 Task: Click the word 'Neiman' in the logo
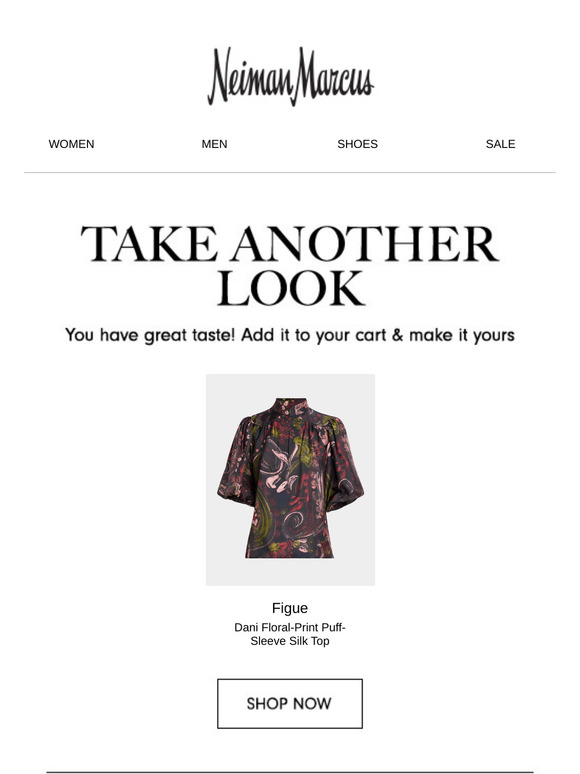pyautogui.click(x=249, y=77)
